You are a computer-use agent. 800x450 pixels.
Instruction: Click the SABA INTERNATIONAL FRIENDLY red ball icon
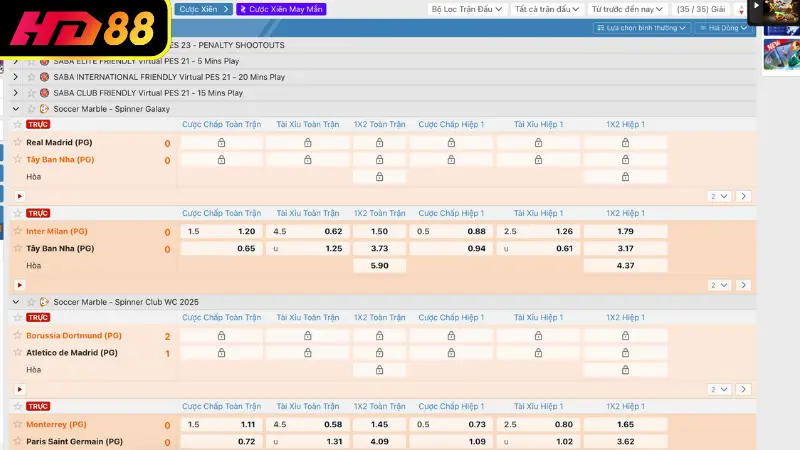pos(44,77)
